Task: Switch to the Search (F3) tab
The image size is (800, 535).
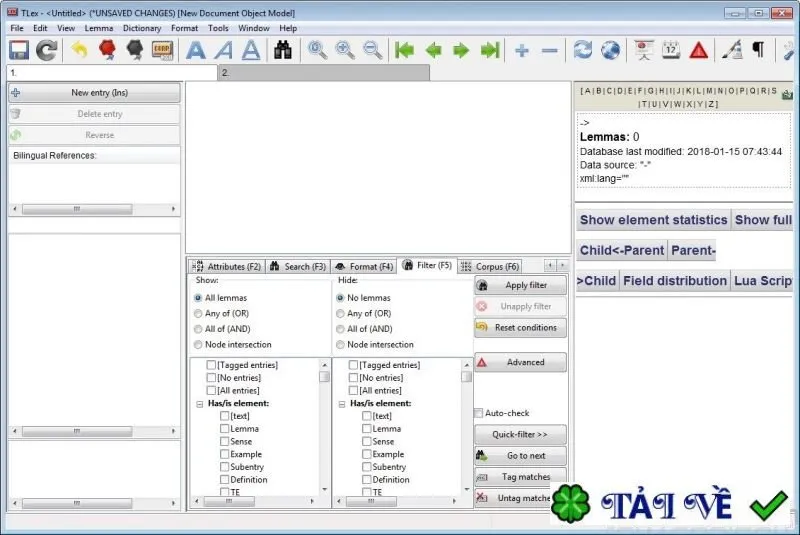Action: click(298, 266)
